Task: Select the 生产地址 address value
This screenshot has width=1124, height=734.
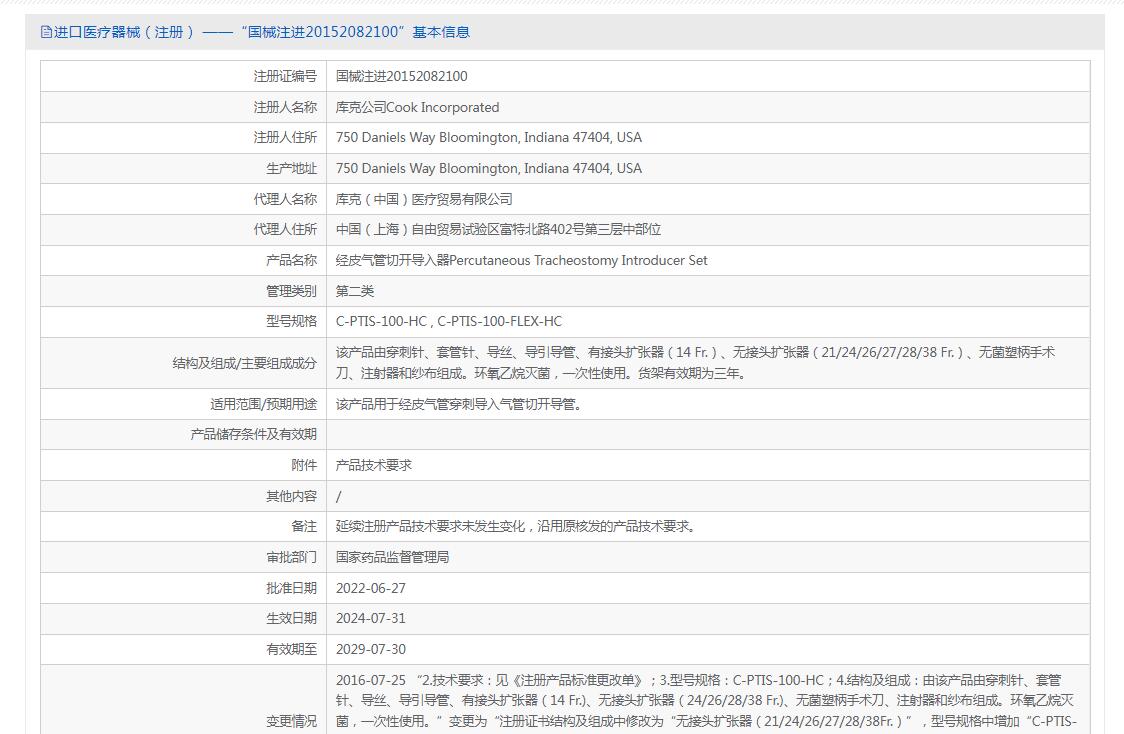Action: pyautogui.click(x=489, y=168)
